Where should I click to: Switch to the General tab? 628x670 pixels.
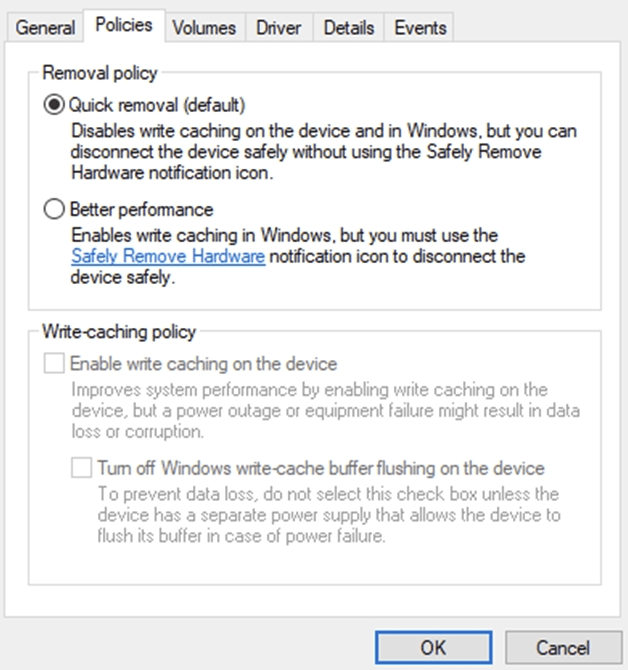(x=45, y=28)
